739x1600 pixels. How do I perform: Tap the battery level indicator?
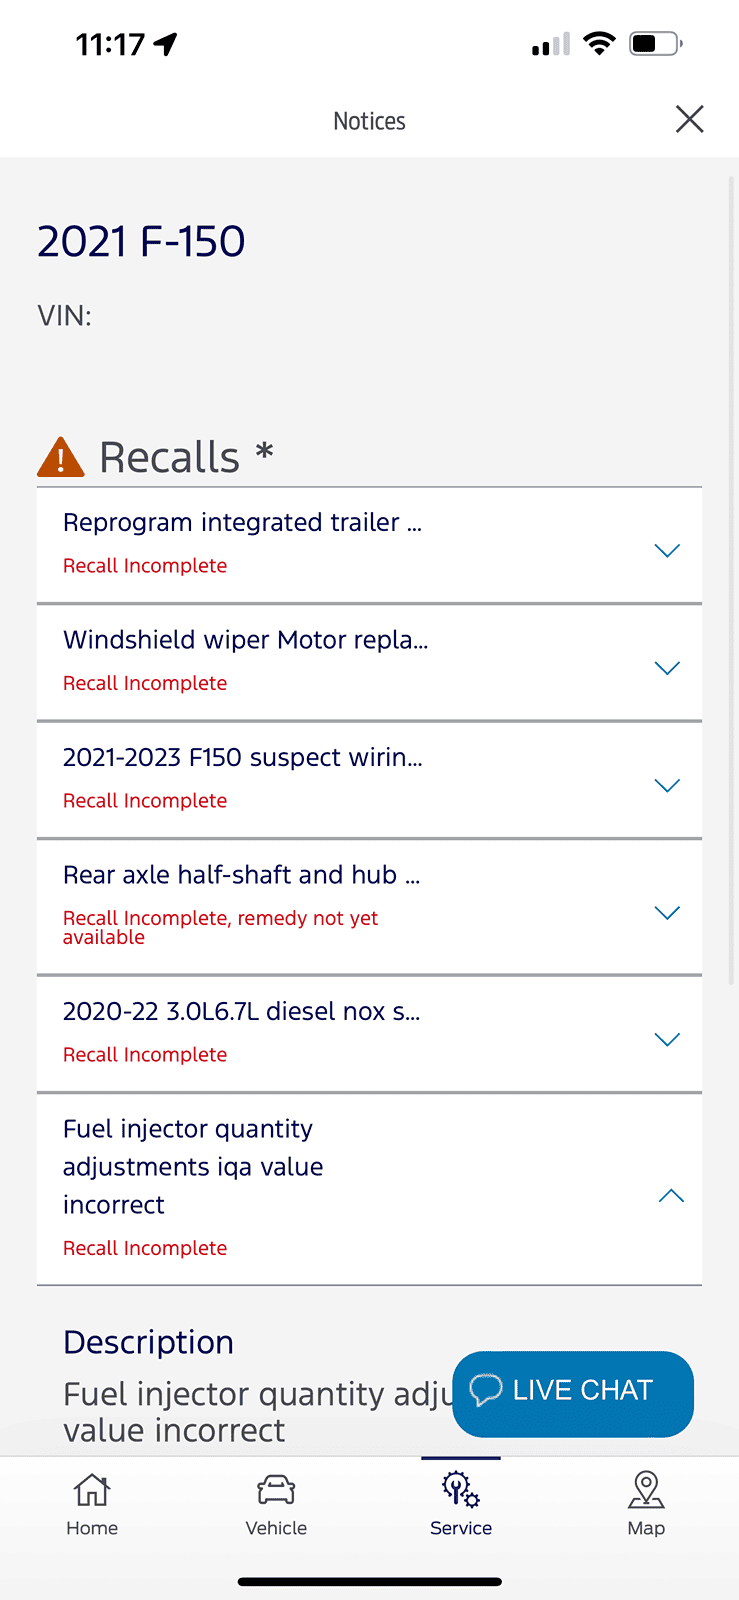pyautogui.click(x=655, y=43)
